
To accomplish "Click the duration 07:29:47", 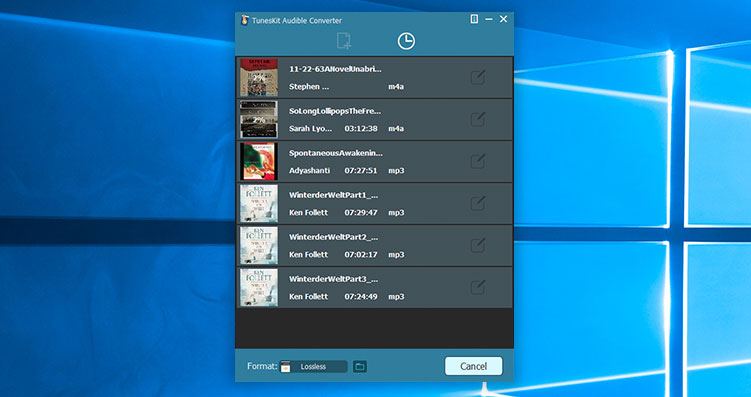I will [361, 213].
